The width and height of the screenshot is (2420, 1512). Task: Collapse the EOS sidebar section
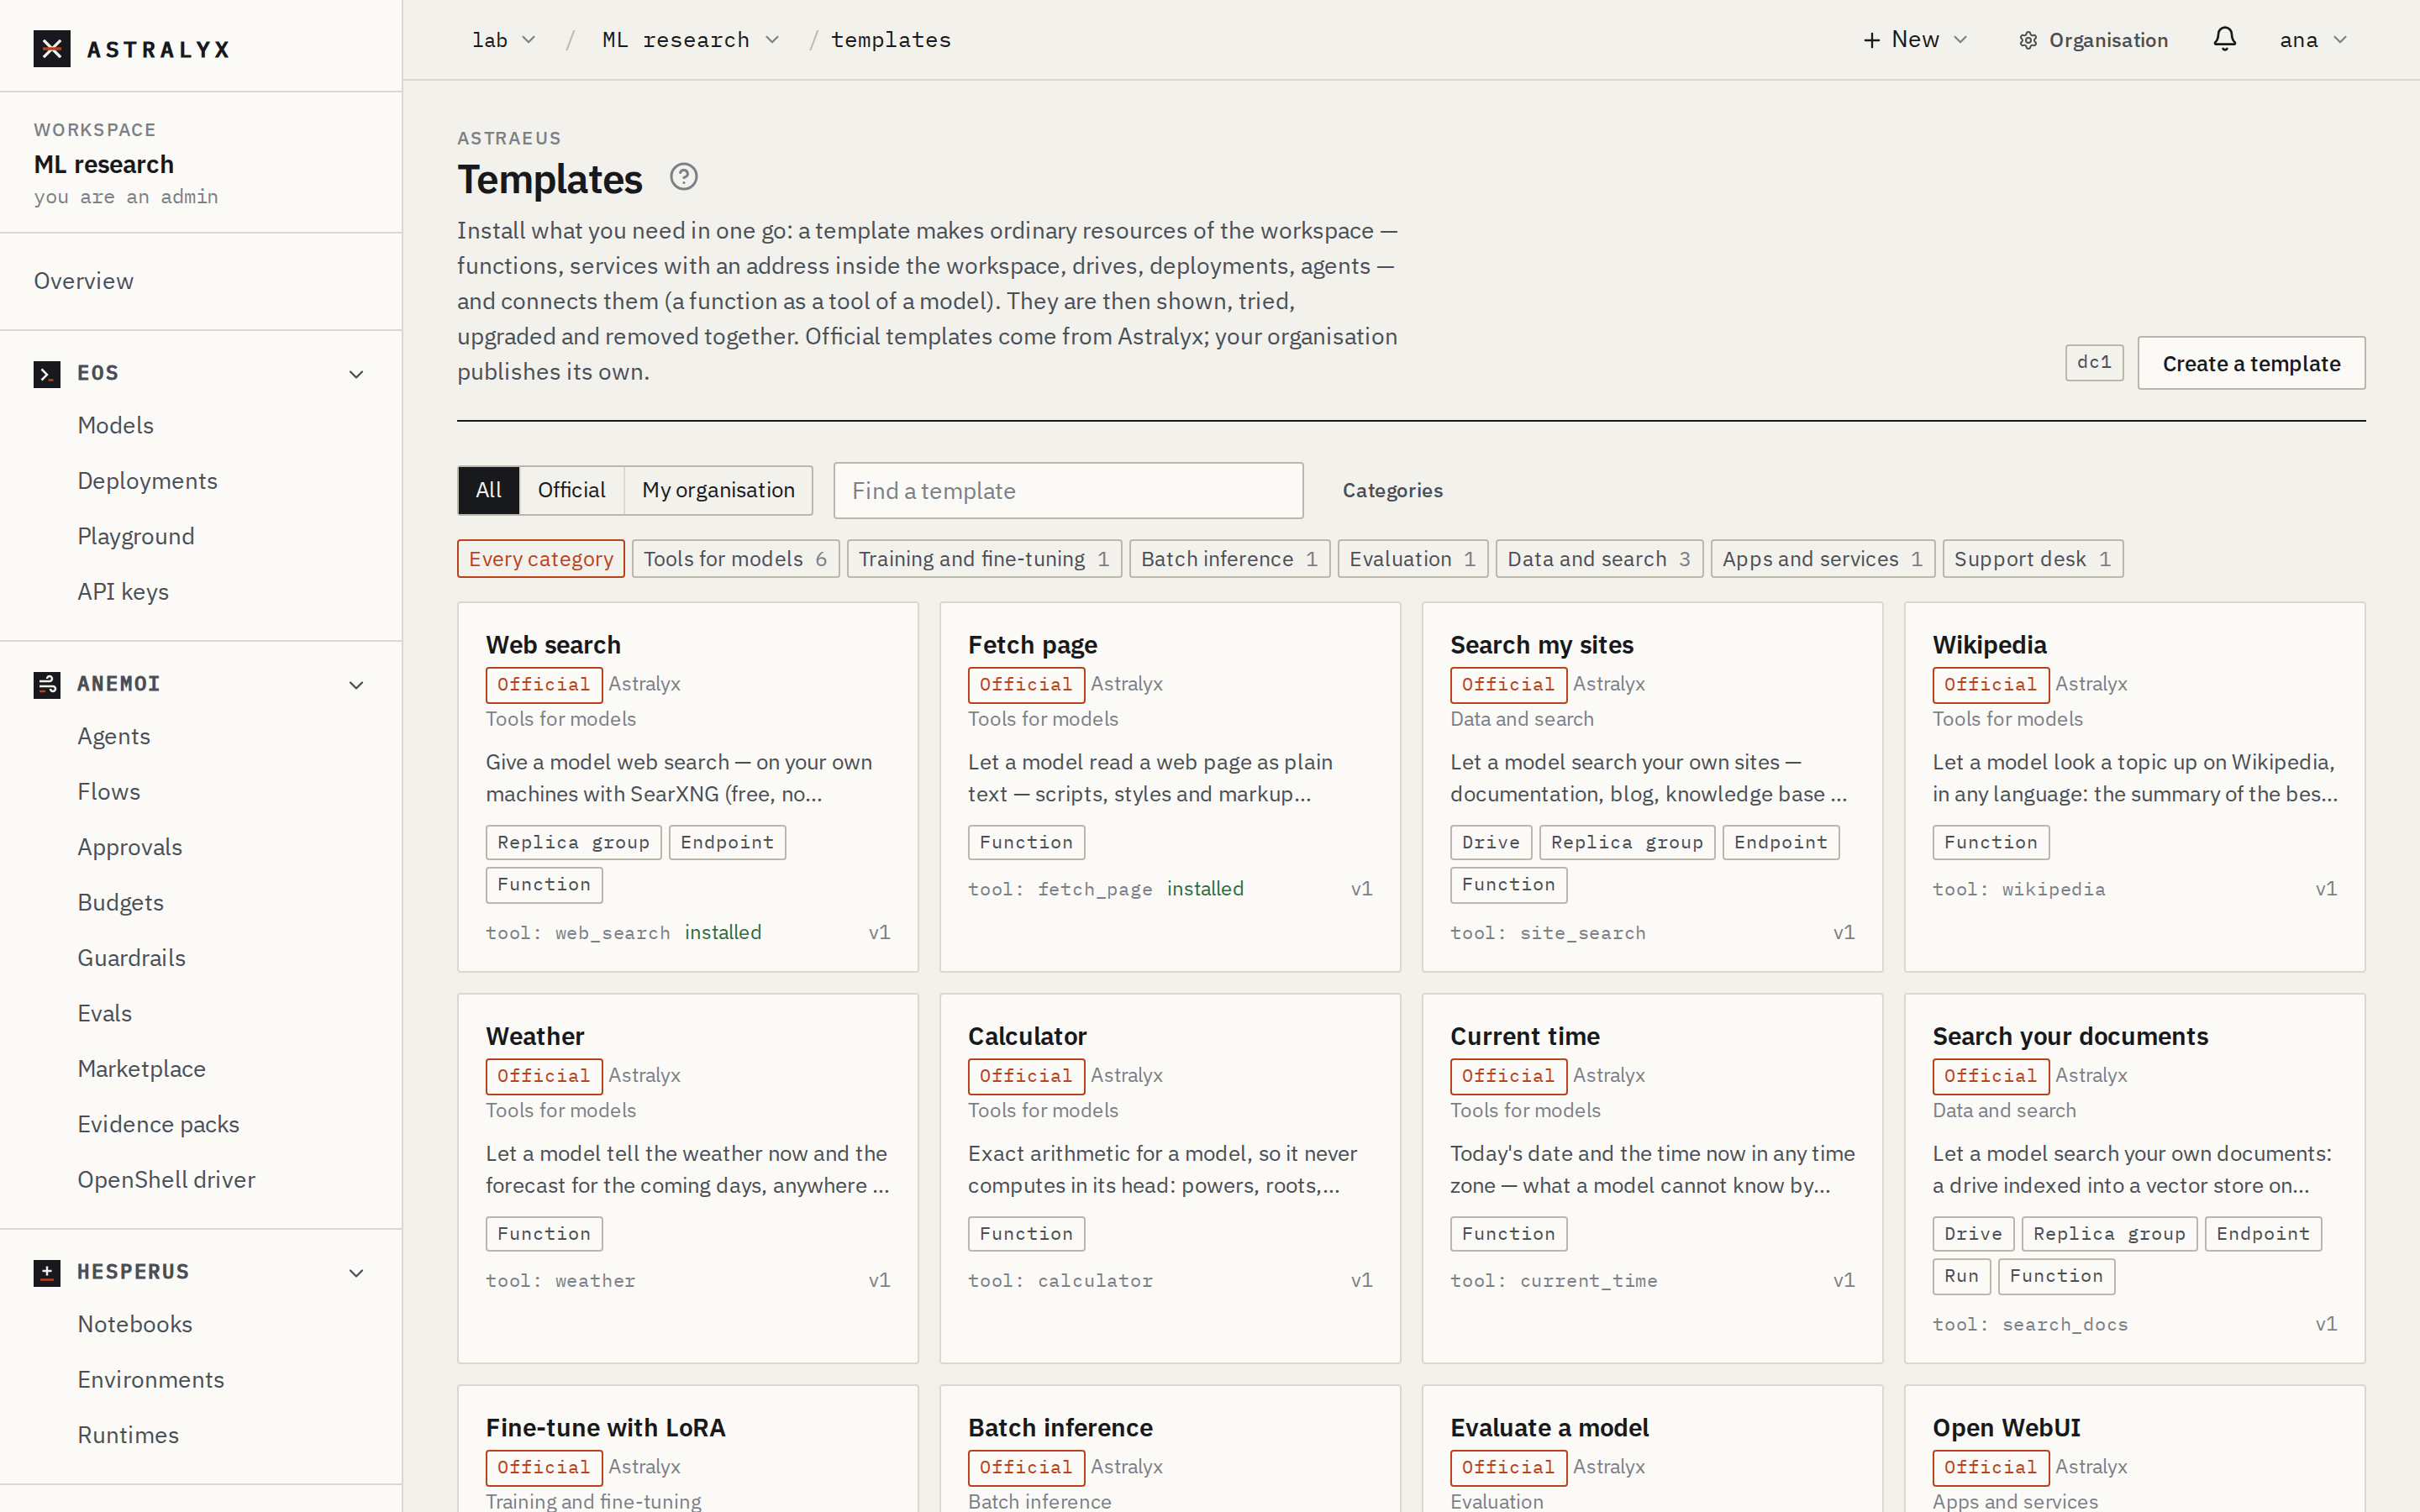tap(356, 374)
